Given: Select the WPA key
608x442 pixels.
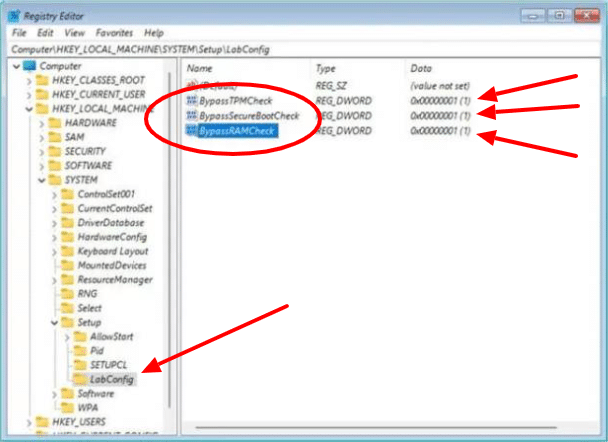Looking at the screenshot, I should click(88, 408).
